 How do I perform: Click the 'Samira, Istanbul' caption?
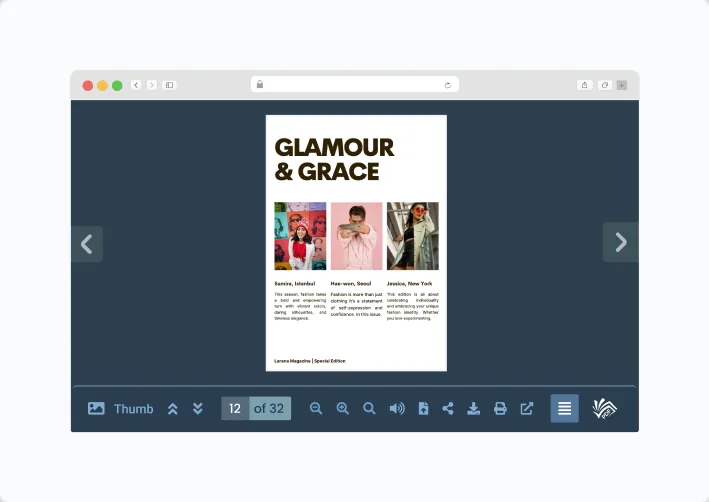[x=295, y=284]
